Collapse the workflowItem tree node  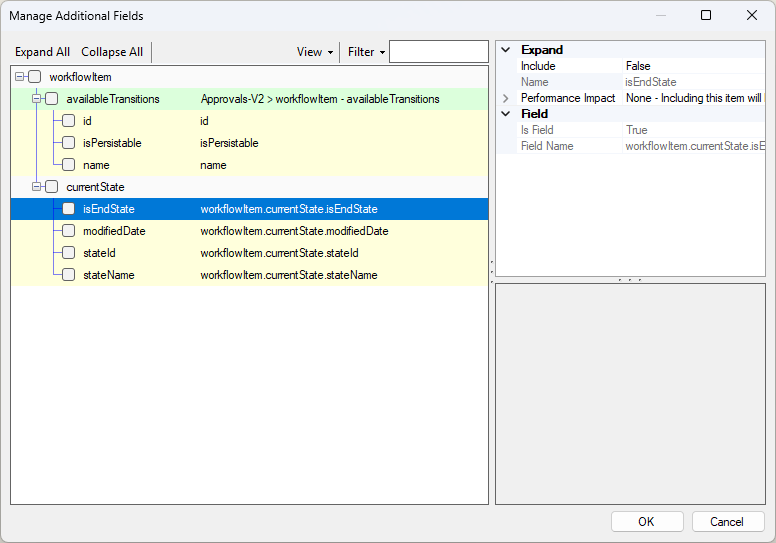(x=19, y=77)
